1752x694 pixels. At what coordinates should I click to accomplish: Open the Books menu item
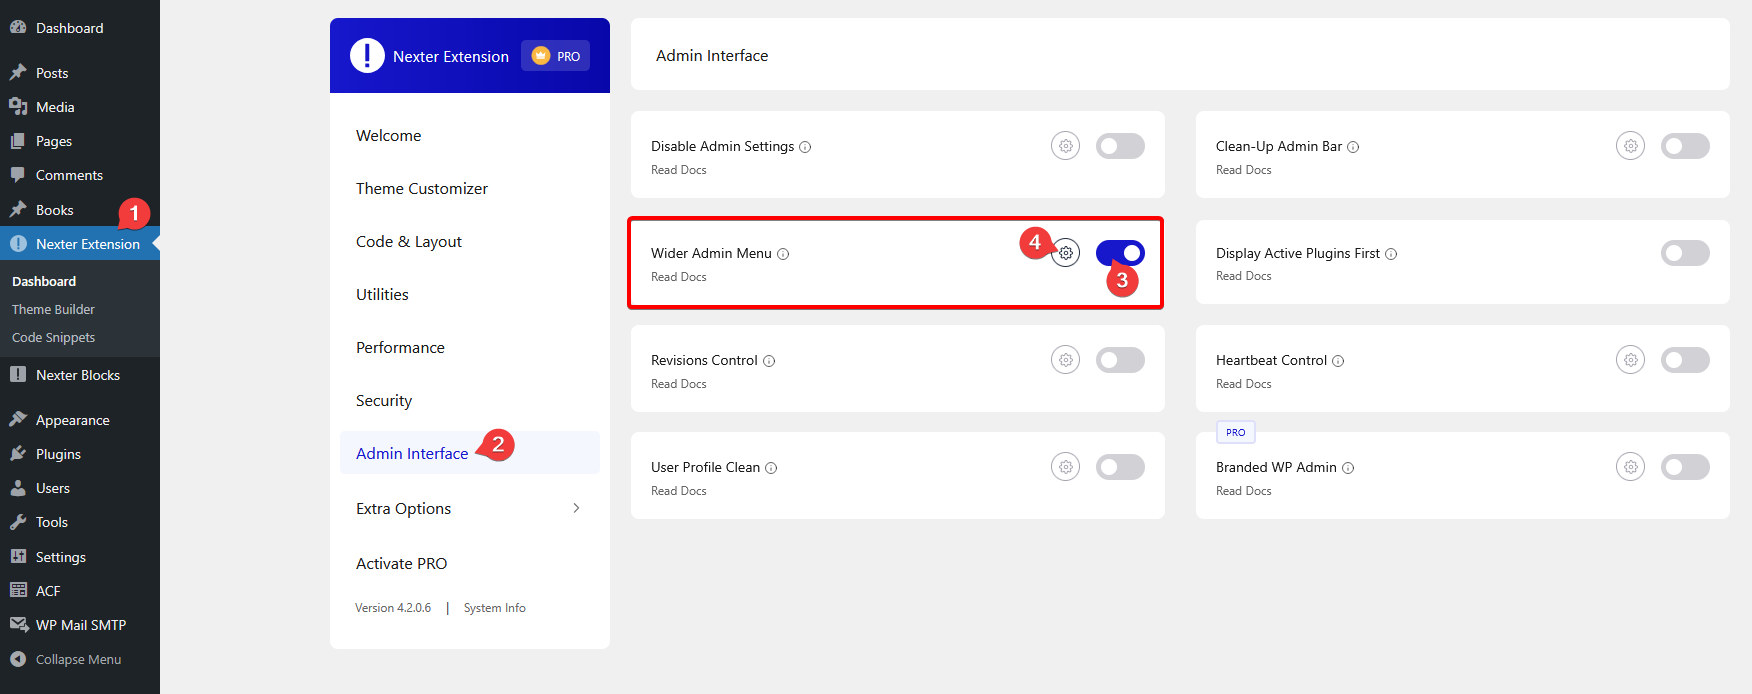[50, 210]
